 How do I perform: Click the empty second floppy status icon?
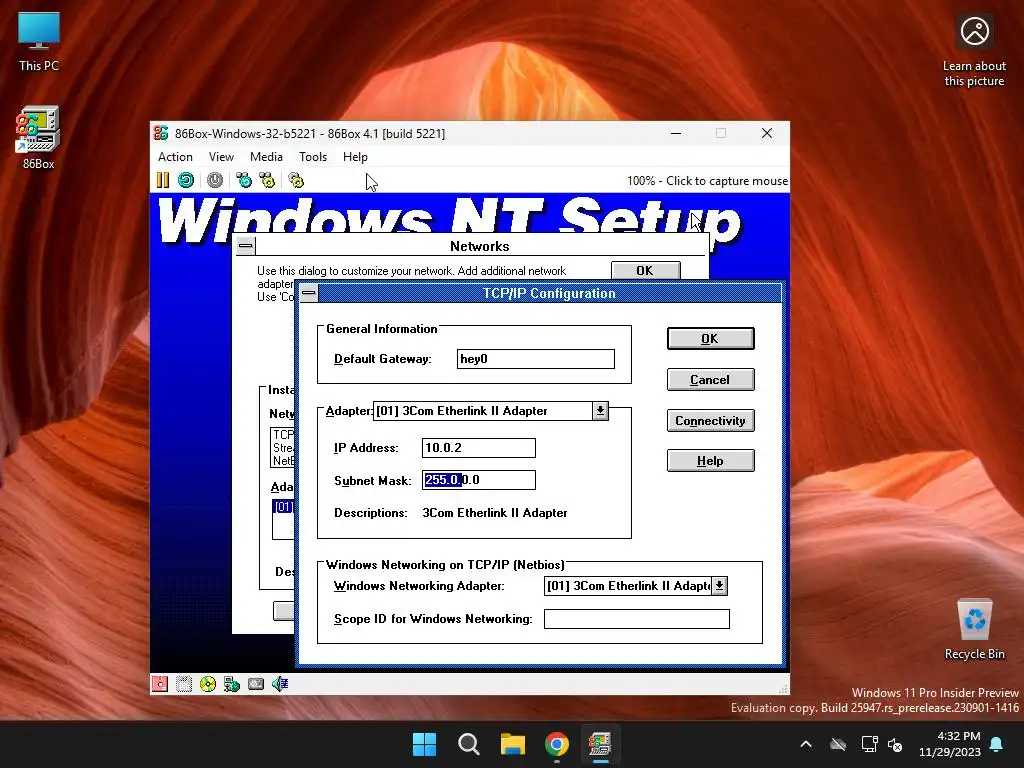[184, 684]
